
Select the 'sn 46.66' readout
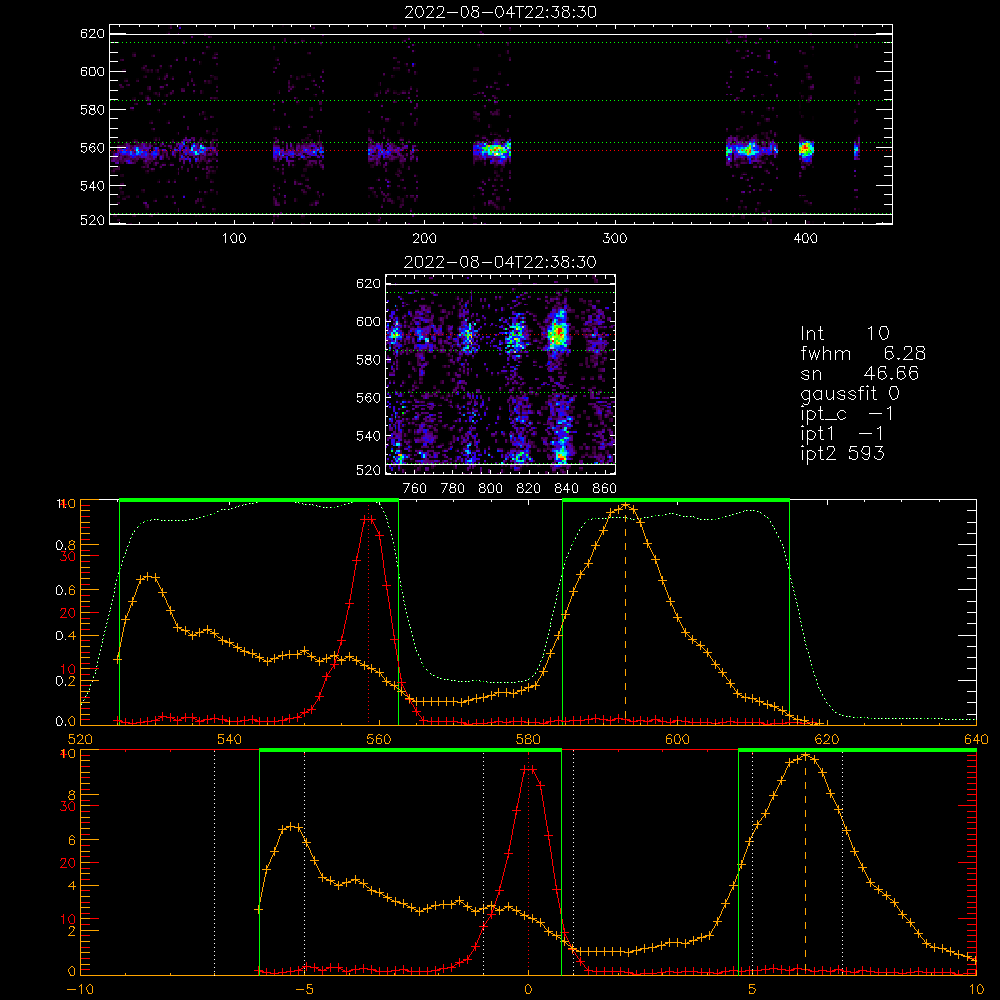(x=859, y=373)
